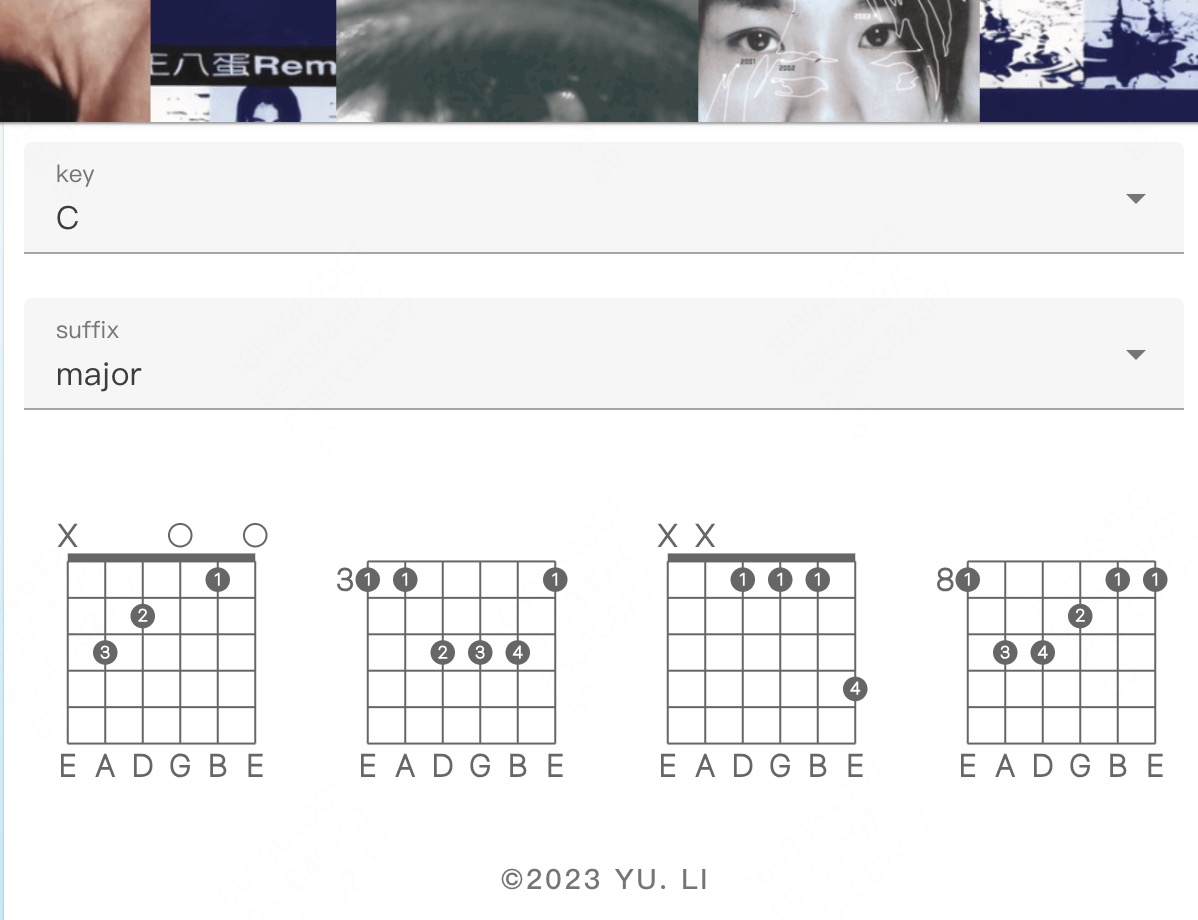This screenshot has width=1198, height=920.
Task: Click the album cover with Rem text
Action: [243, 60]
